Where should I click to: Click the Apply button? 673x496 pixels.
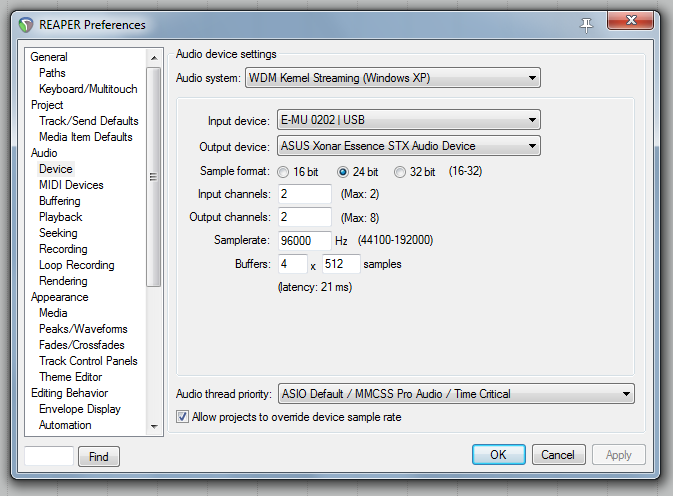tap(618, 455)
